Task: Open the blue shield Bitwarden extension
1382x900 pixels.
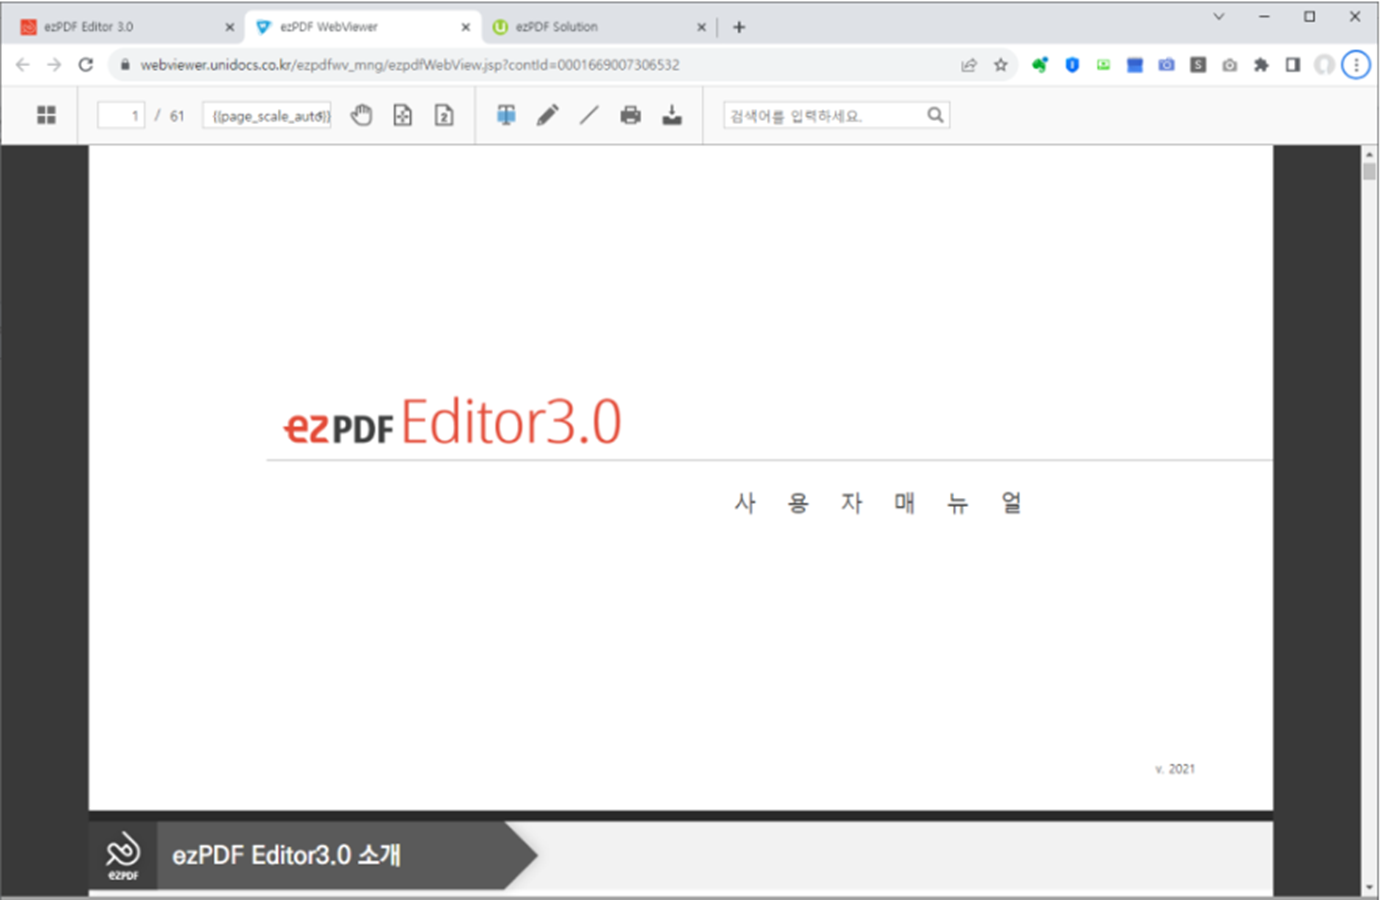Action: [x=1072, y=65]
